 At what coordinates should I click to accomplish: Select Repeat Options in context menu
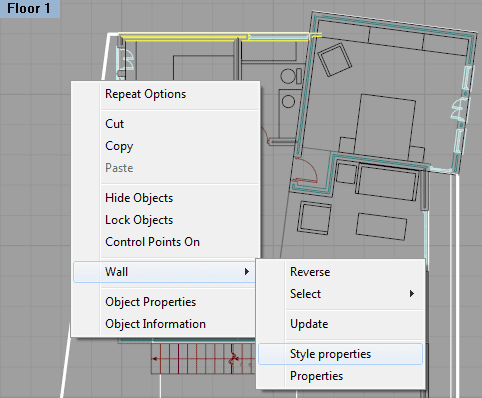(x=165, y=94)
